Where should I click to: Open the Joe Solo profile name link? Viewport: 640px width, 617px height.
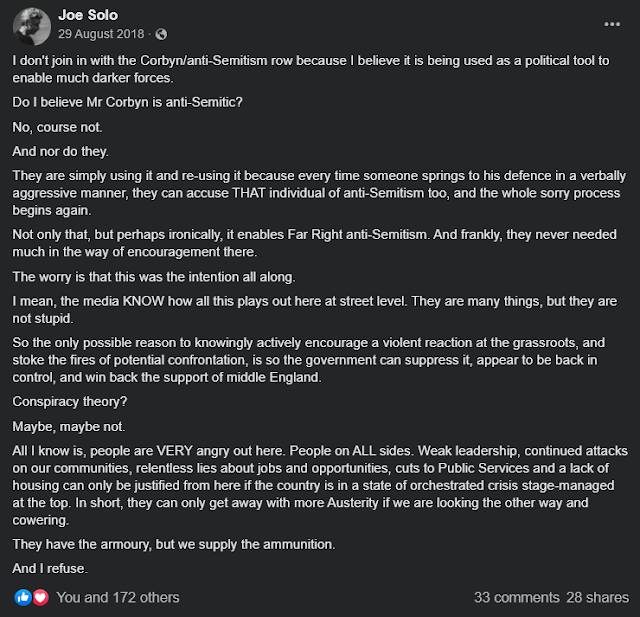[88, 15]
